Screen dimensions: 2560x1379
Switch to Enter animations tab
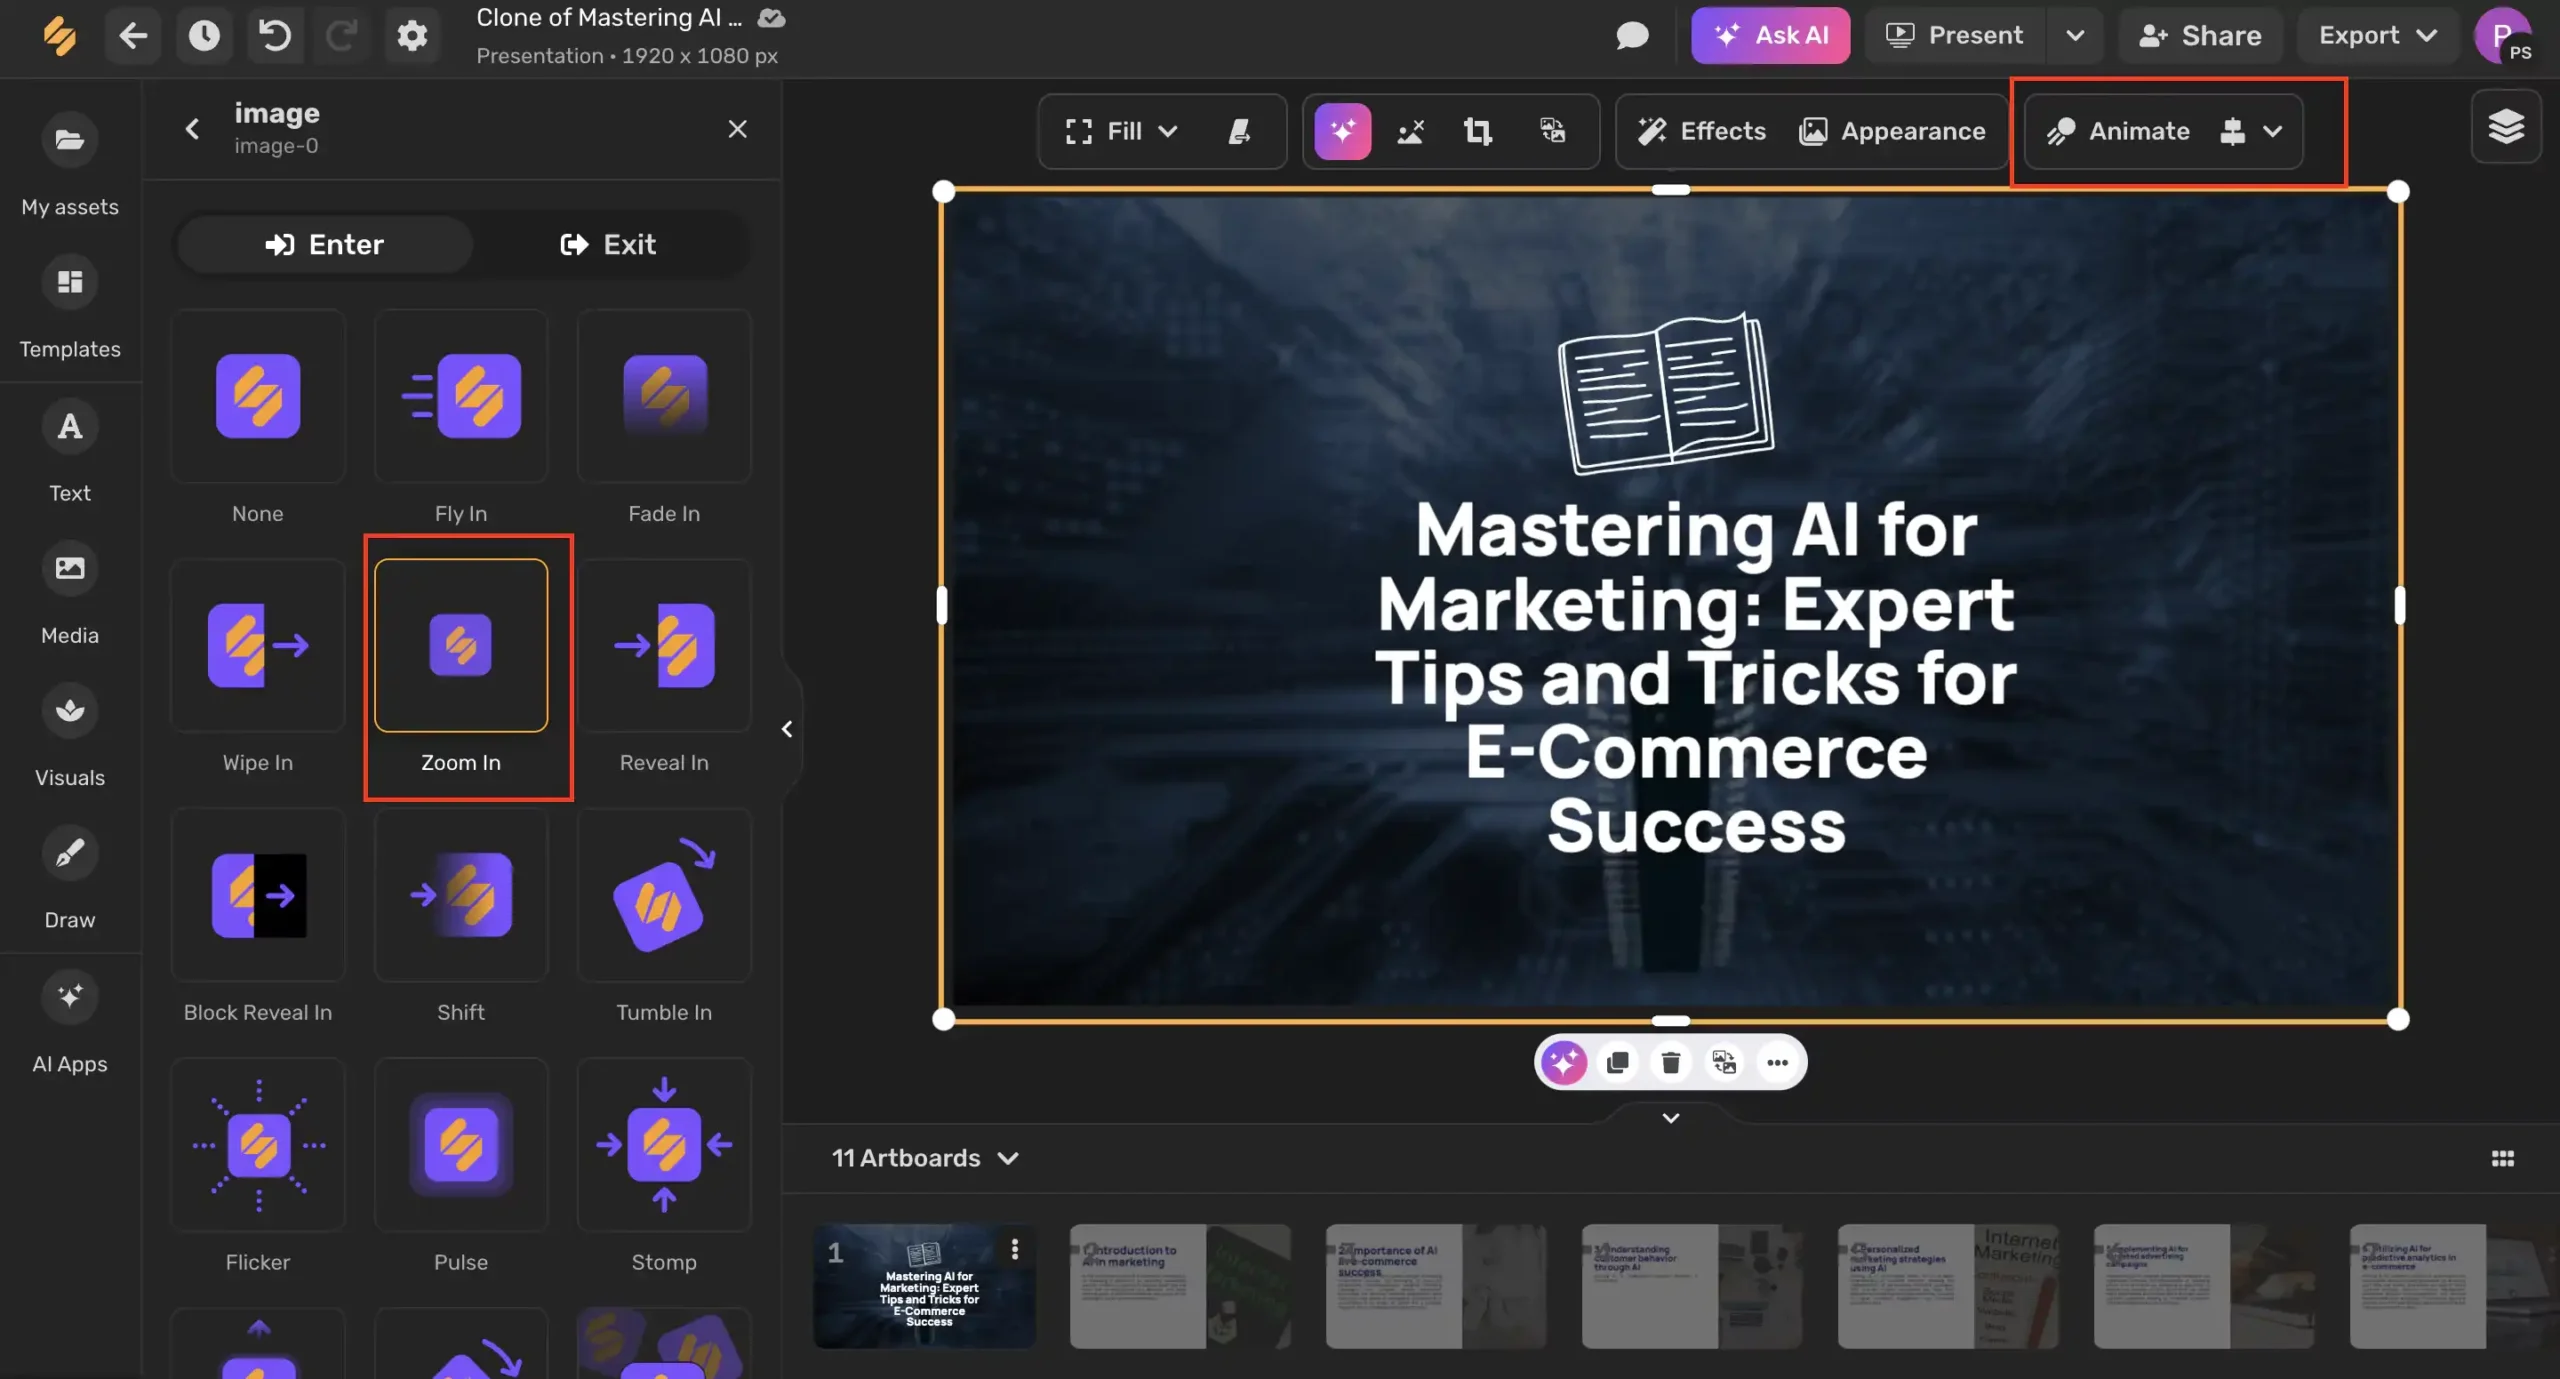pyautogui.click(x=325, y=245)
